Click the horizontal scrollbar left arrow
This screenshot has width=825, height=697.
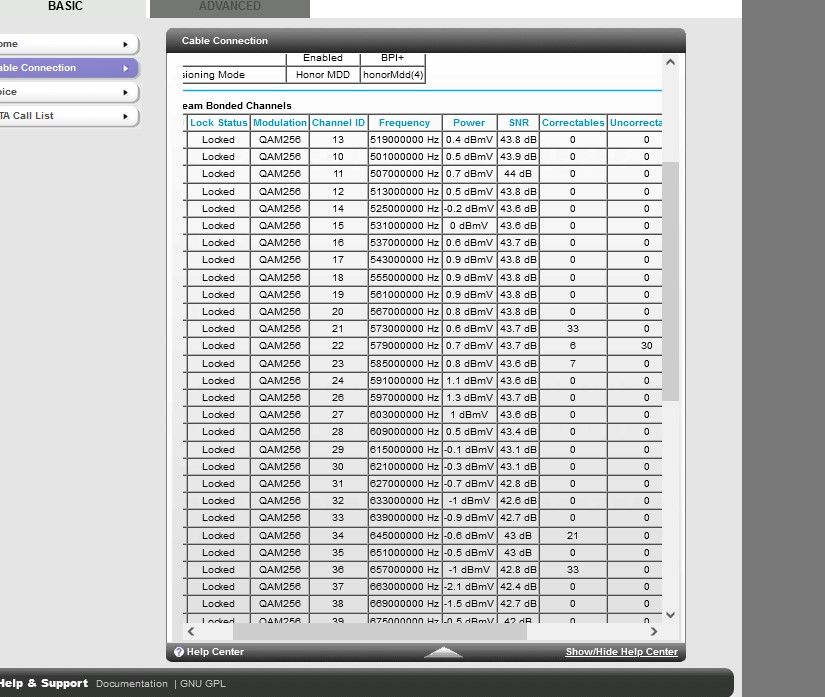point(191,632)
